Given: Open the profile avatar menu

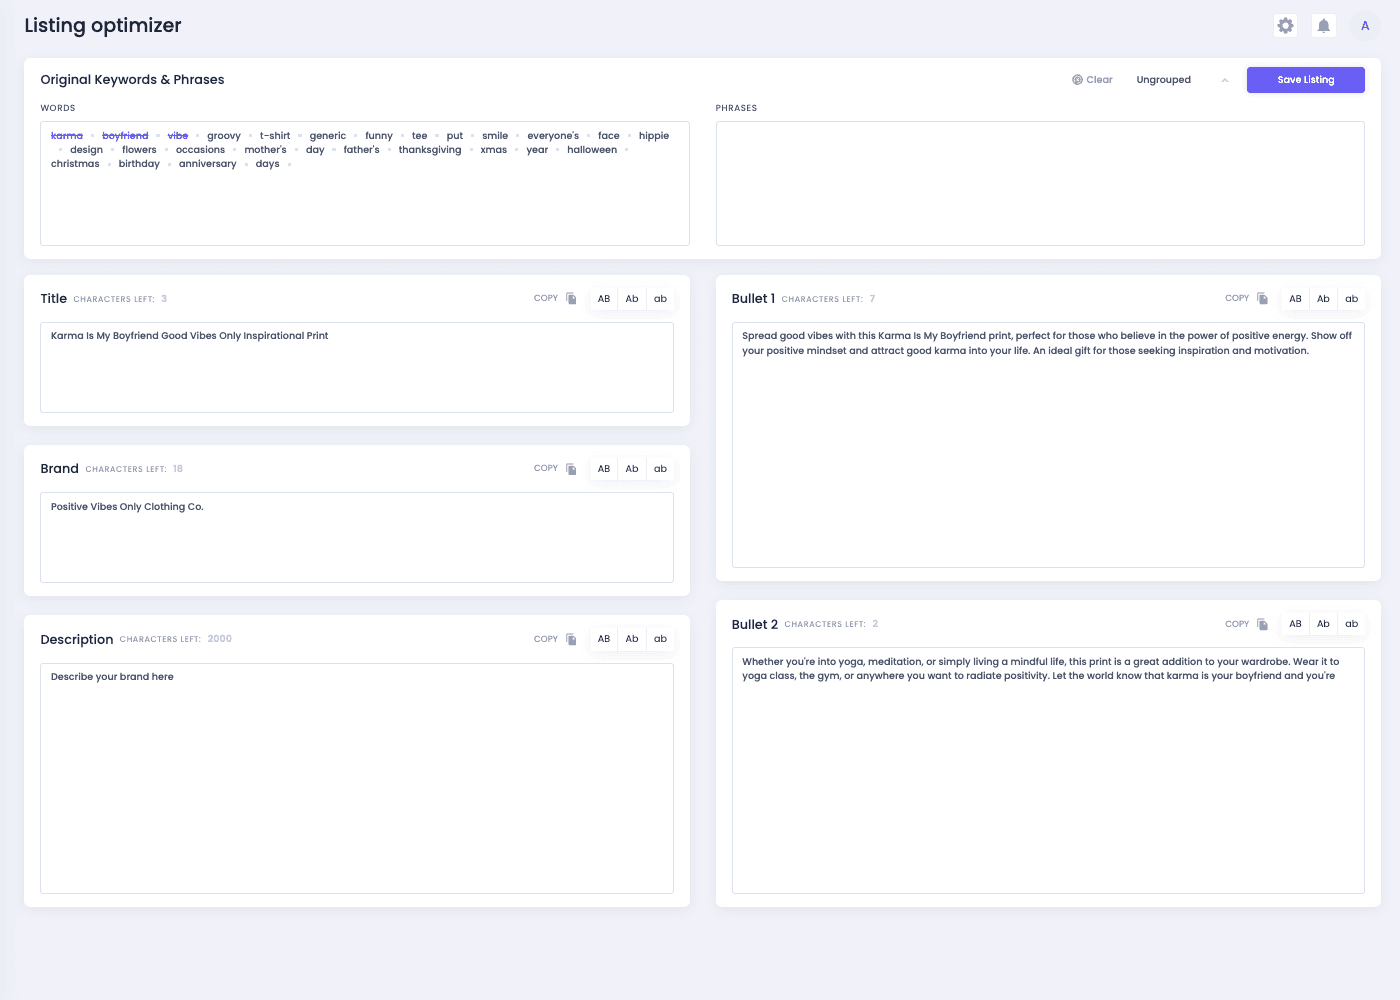Looking at the screenshot, I should (1364, 26).
